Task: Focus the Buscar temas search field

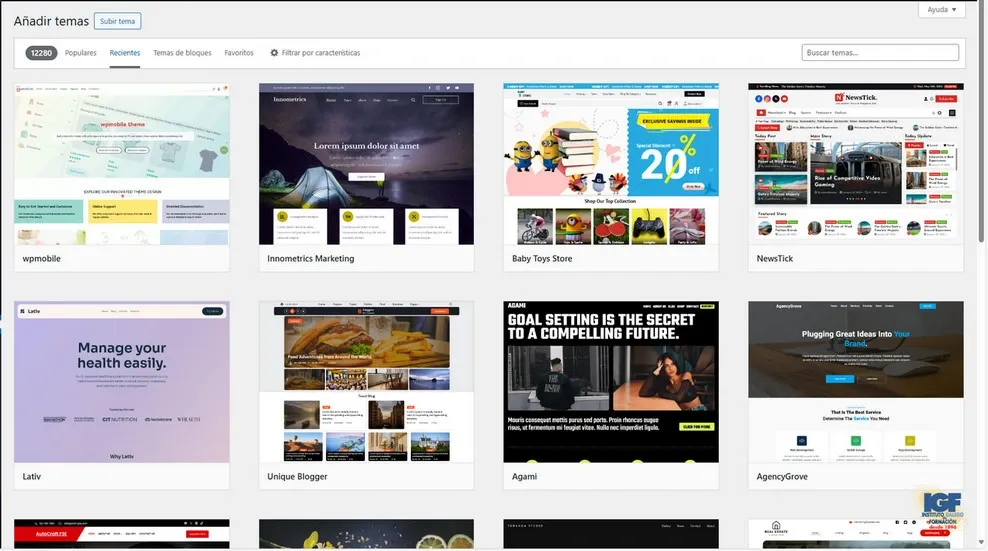Action: coord(880,52)
